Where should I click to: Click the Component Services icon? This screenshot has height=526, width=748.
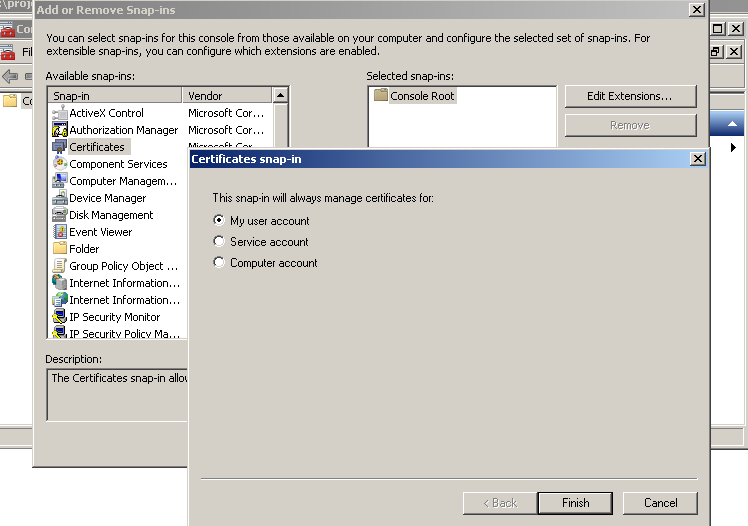coord(60,164)
